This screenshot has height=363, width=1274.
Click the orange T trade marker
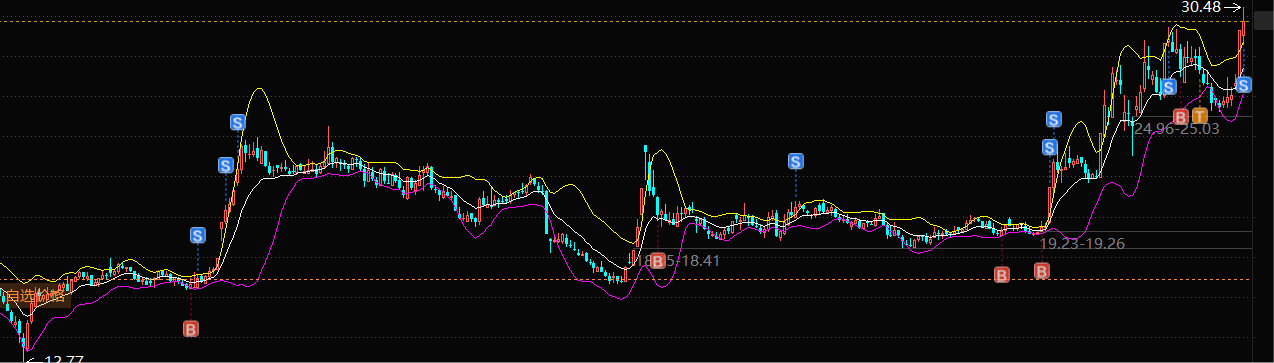pos(1198,116)
